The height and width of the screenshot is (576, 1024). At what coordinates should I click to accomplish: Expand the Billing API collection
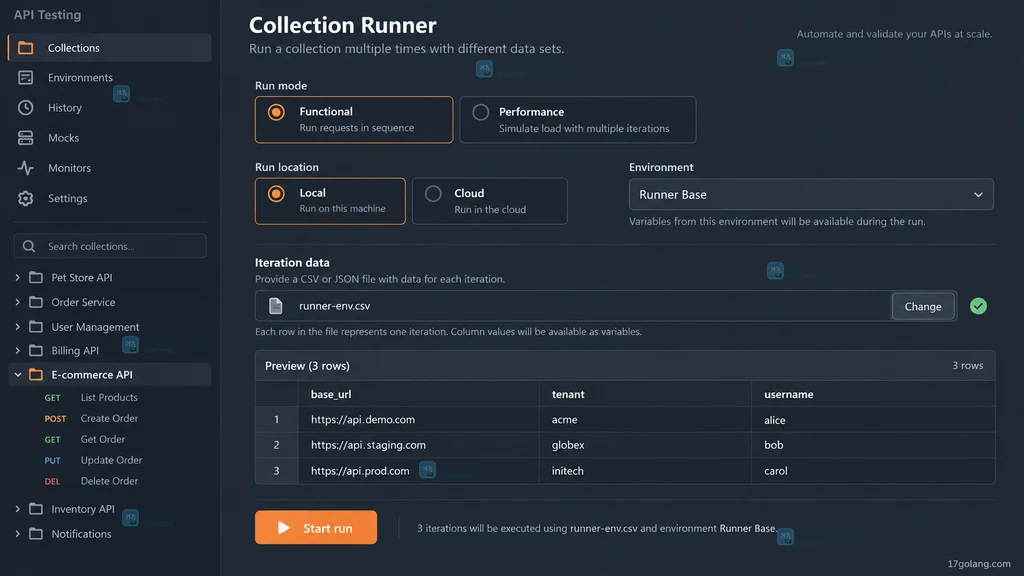pos(18,351)
